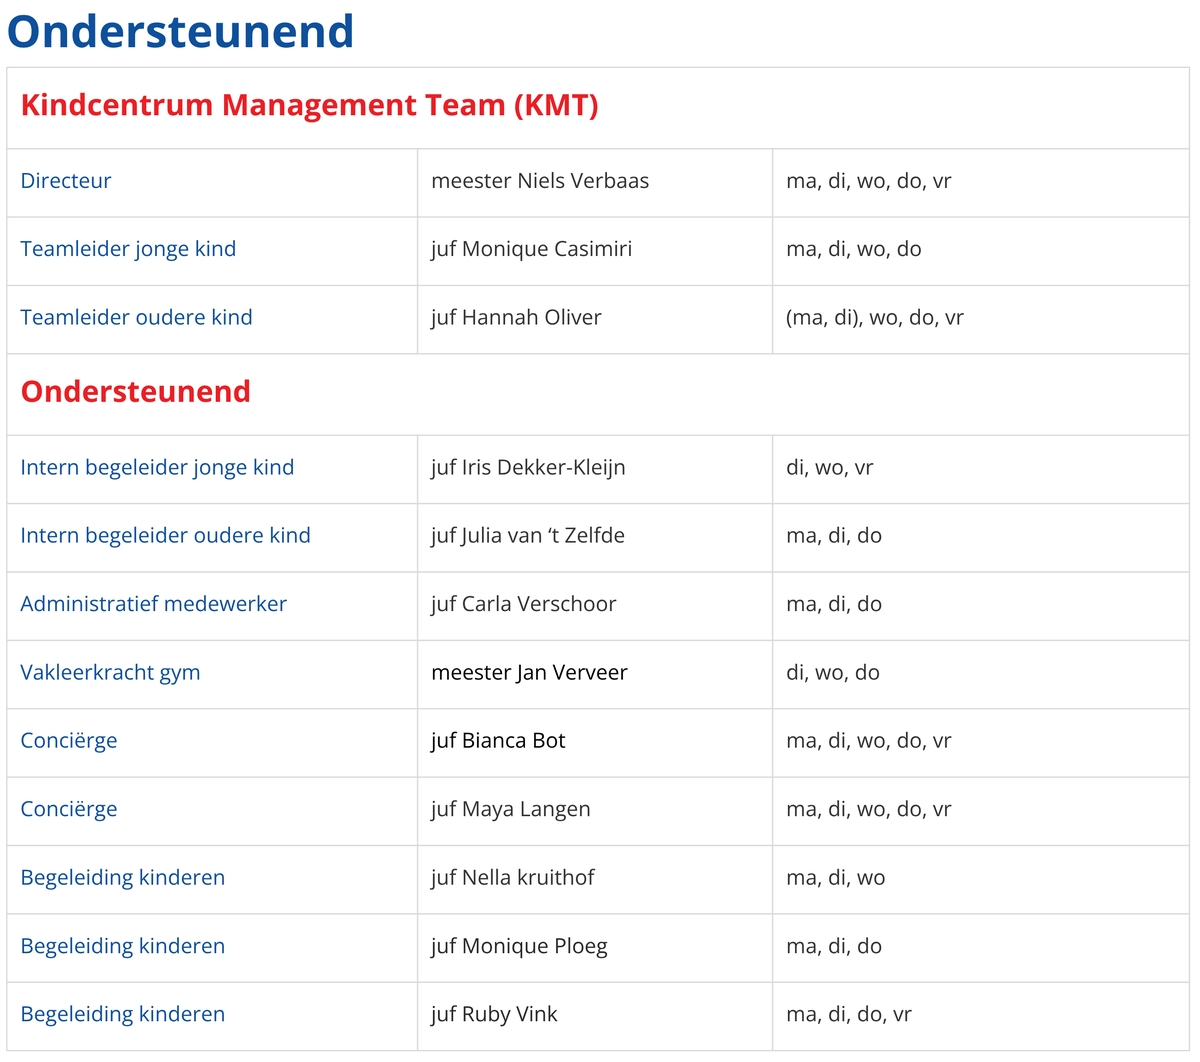Click the name juf Monique Casimiri
Viewport: 1200px width, 1062px height.
[531, 249]
